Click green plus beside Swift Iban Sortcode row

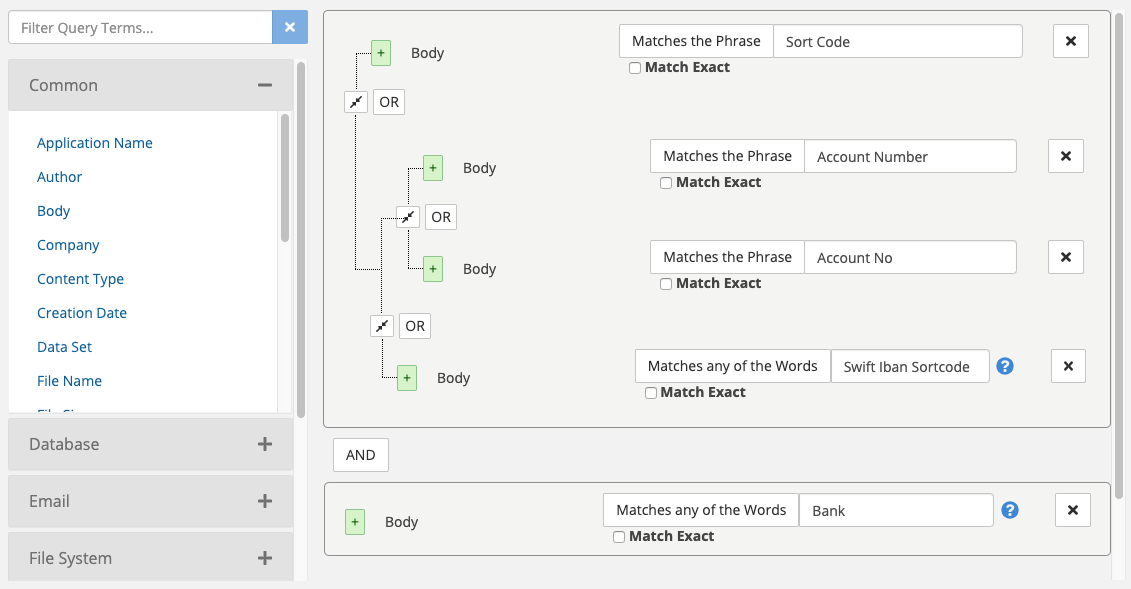point(407,378)
